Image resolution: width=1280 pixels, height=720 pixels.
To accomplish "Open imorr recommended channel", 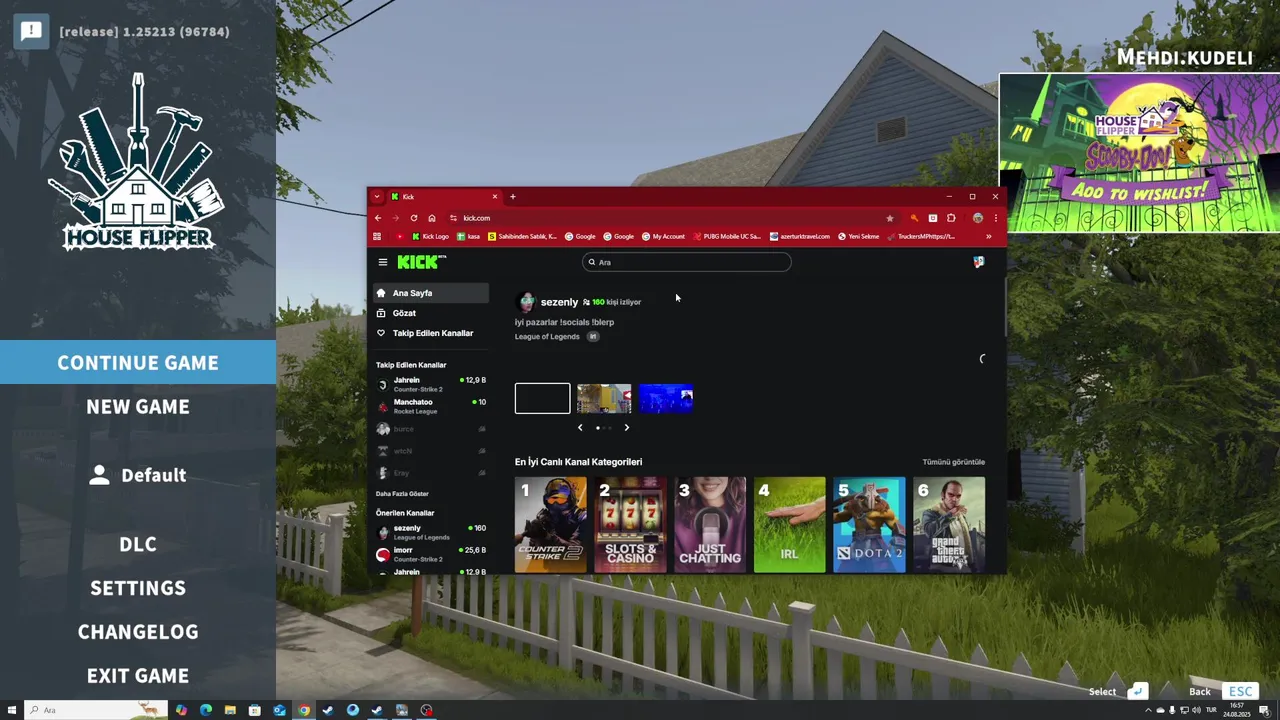I will coord(431,554).
